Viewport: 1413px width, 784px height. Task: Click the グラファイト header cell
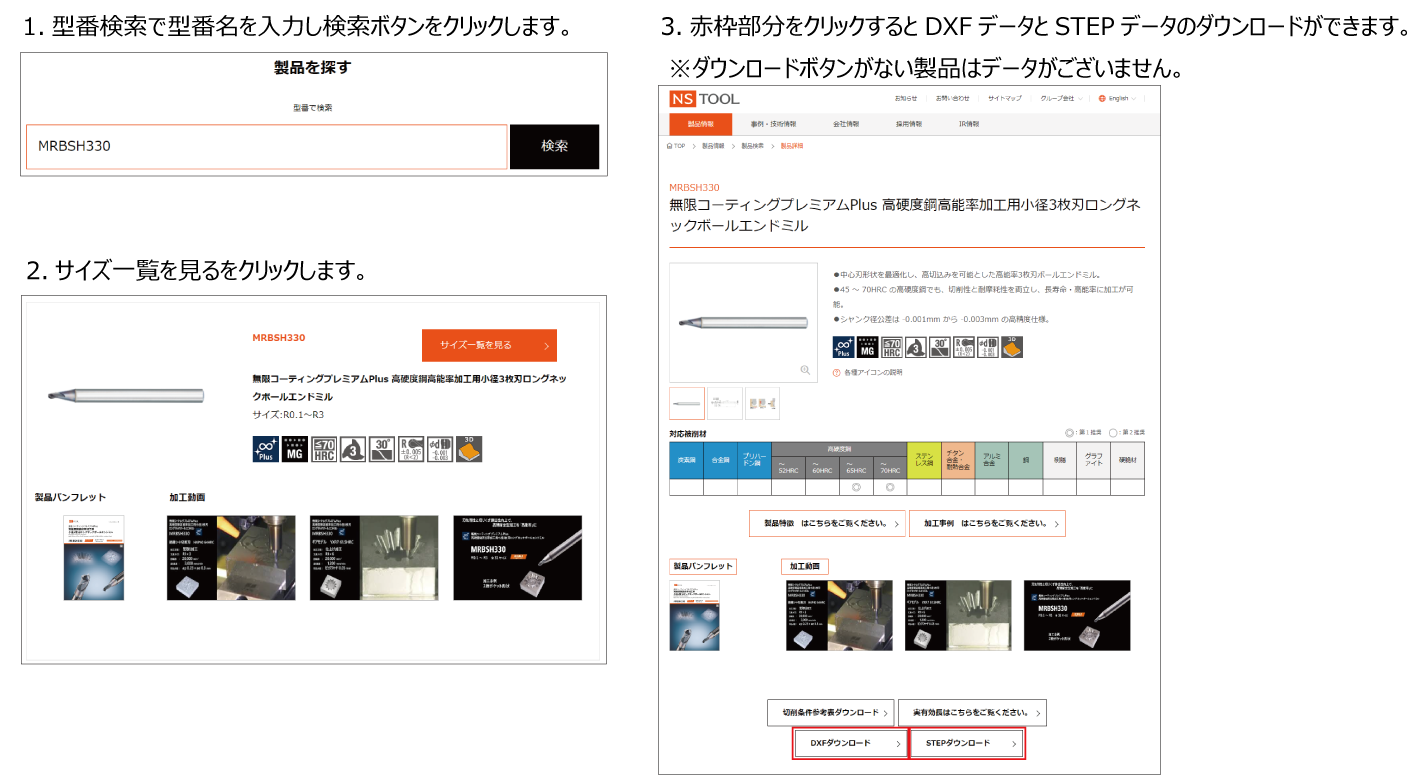coord(1093,461)
